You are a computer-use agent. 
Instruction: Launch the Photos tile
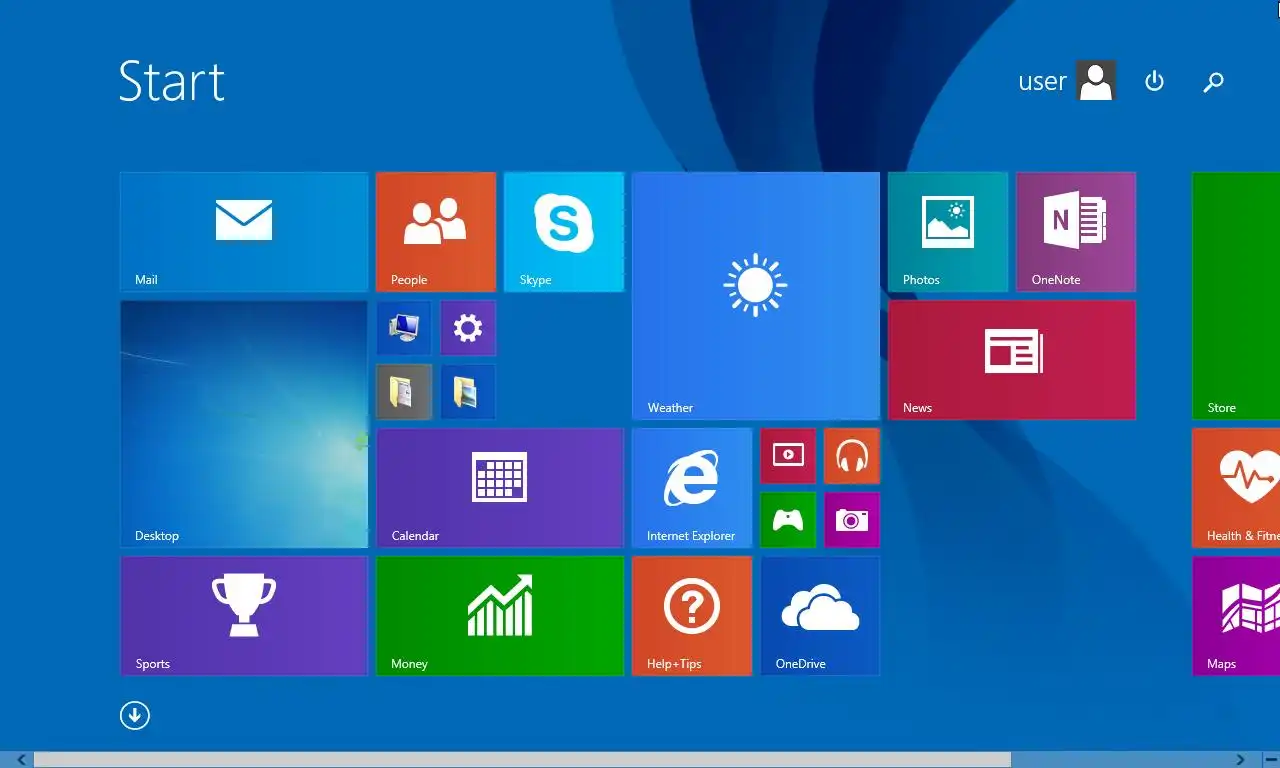click(948, 232)
